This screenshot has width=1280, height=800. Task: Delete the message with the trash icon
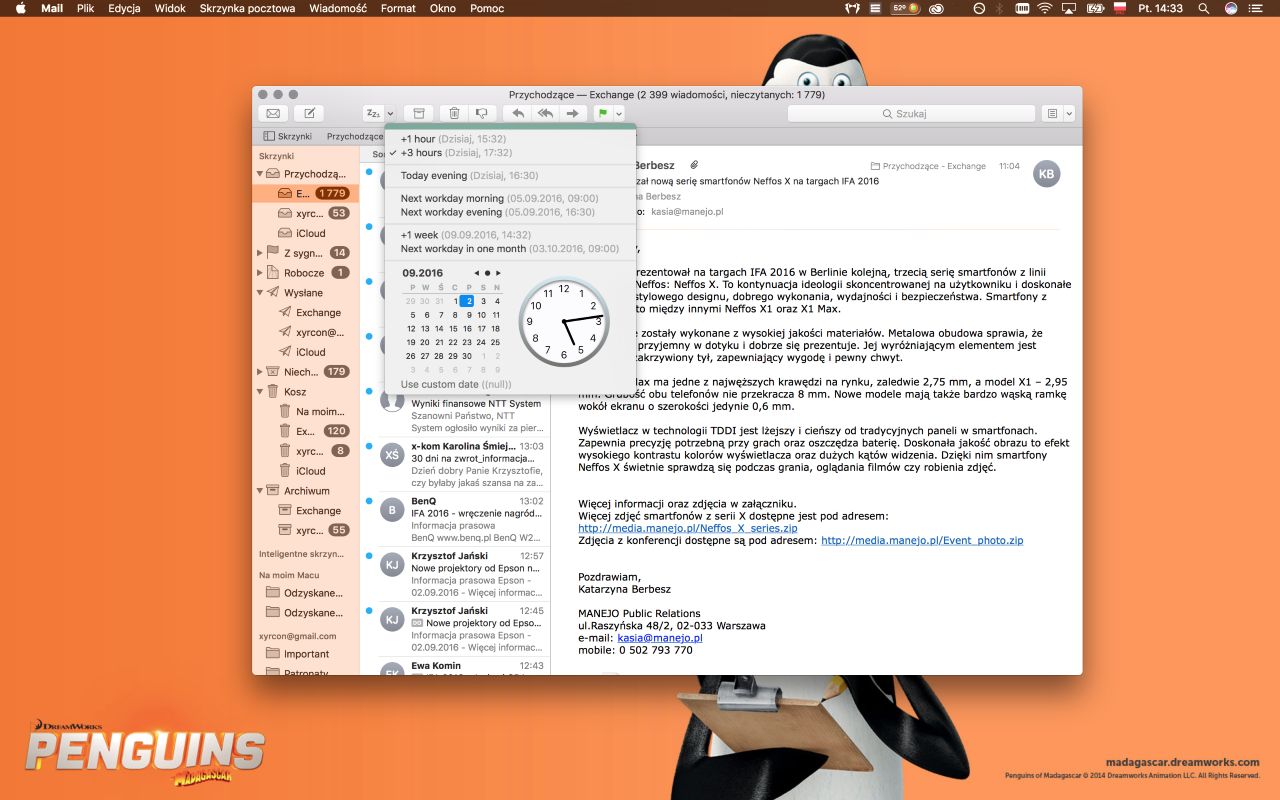pyautogui.click(x=454, y=114)
